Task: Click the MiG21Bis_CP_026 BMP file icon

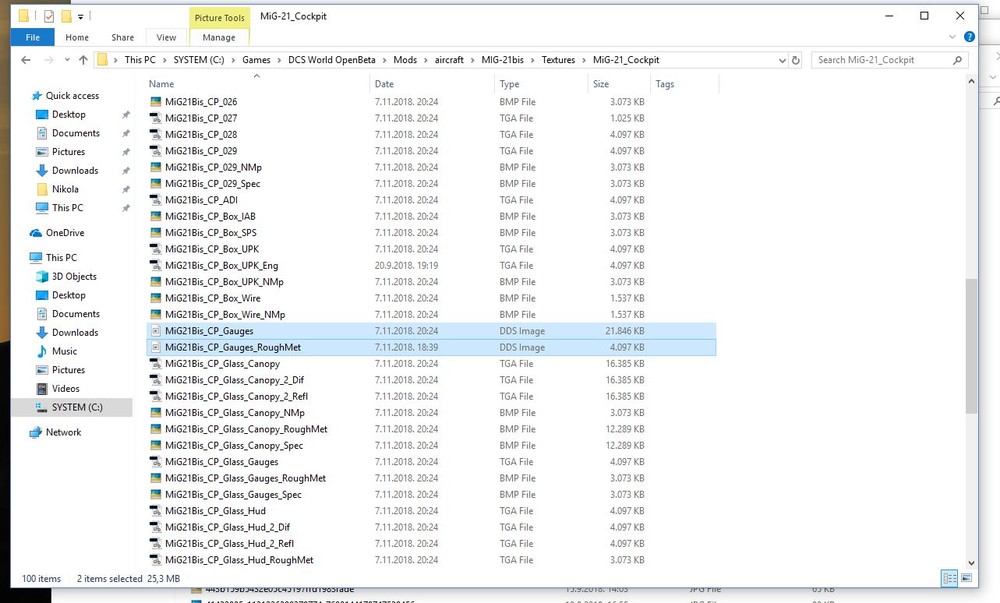Action: 155,102
